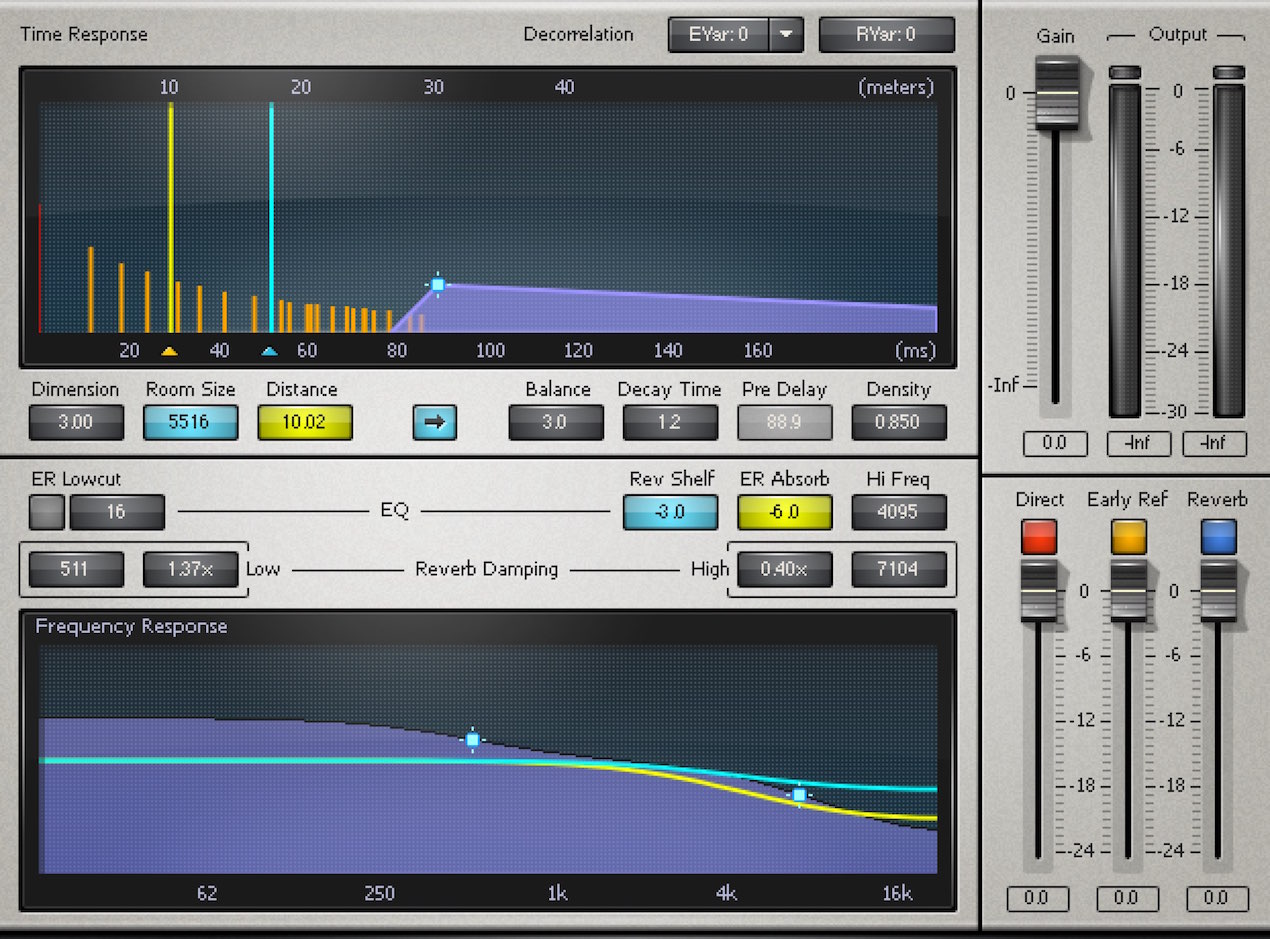Toggle the blue Reverb button
Image resolution: width=1270 pixels, height=939 pixels.
[x=1218, y=537]
